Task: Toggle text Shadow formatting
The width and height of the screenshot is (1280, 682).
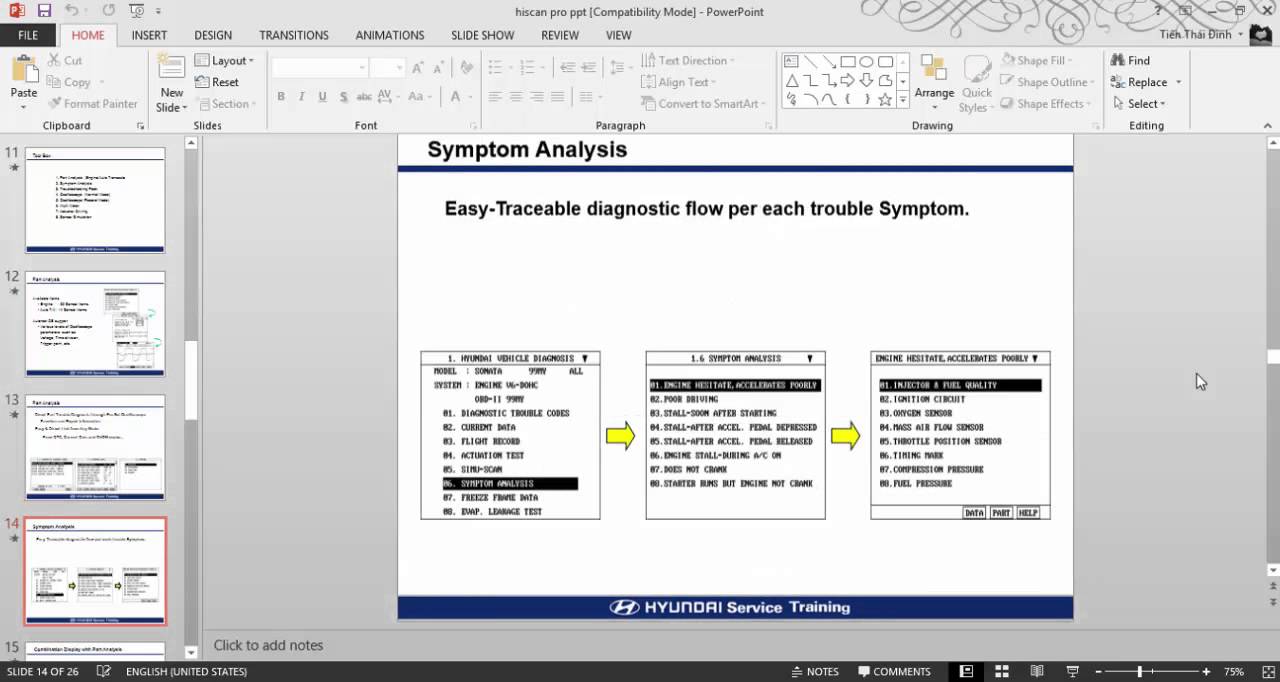Action: (x=343, y=97)
